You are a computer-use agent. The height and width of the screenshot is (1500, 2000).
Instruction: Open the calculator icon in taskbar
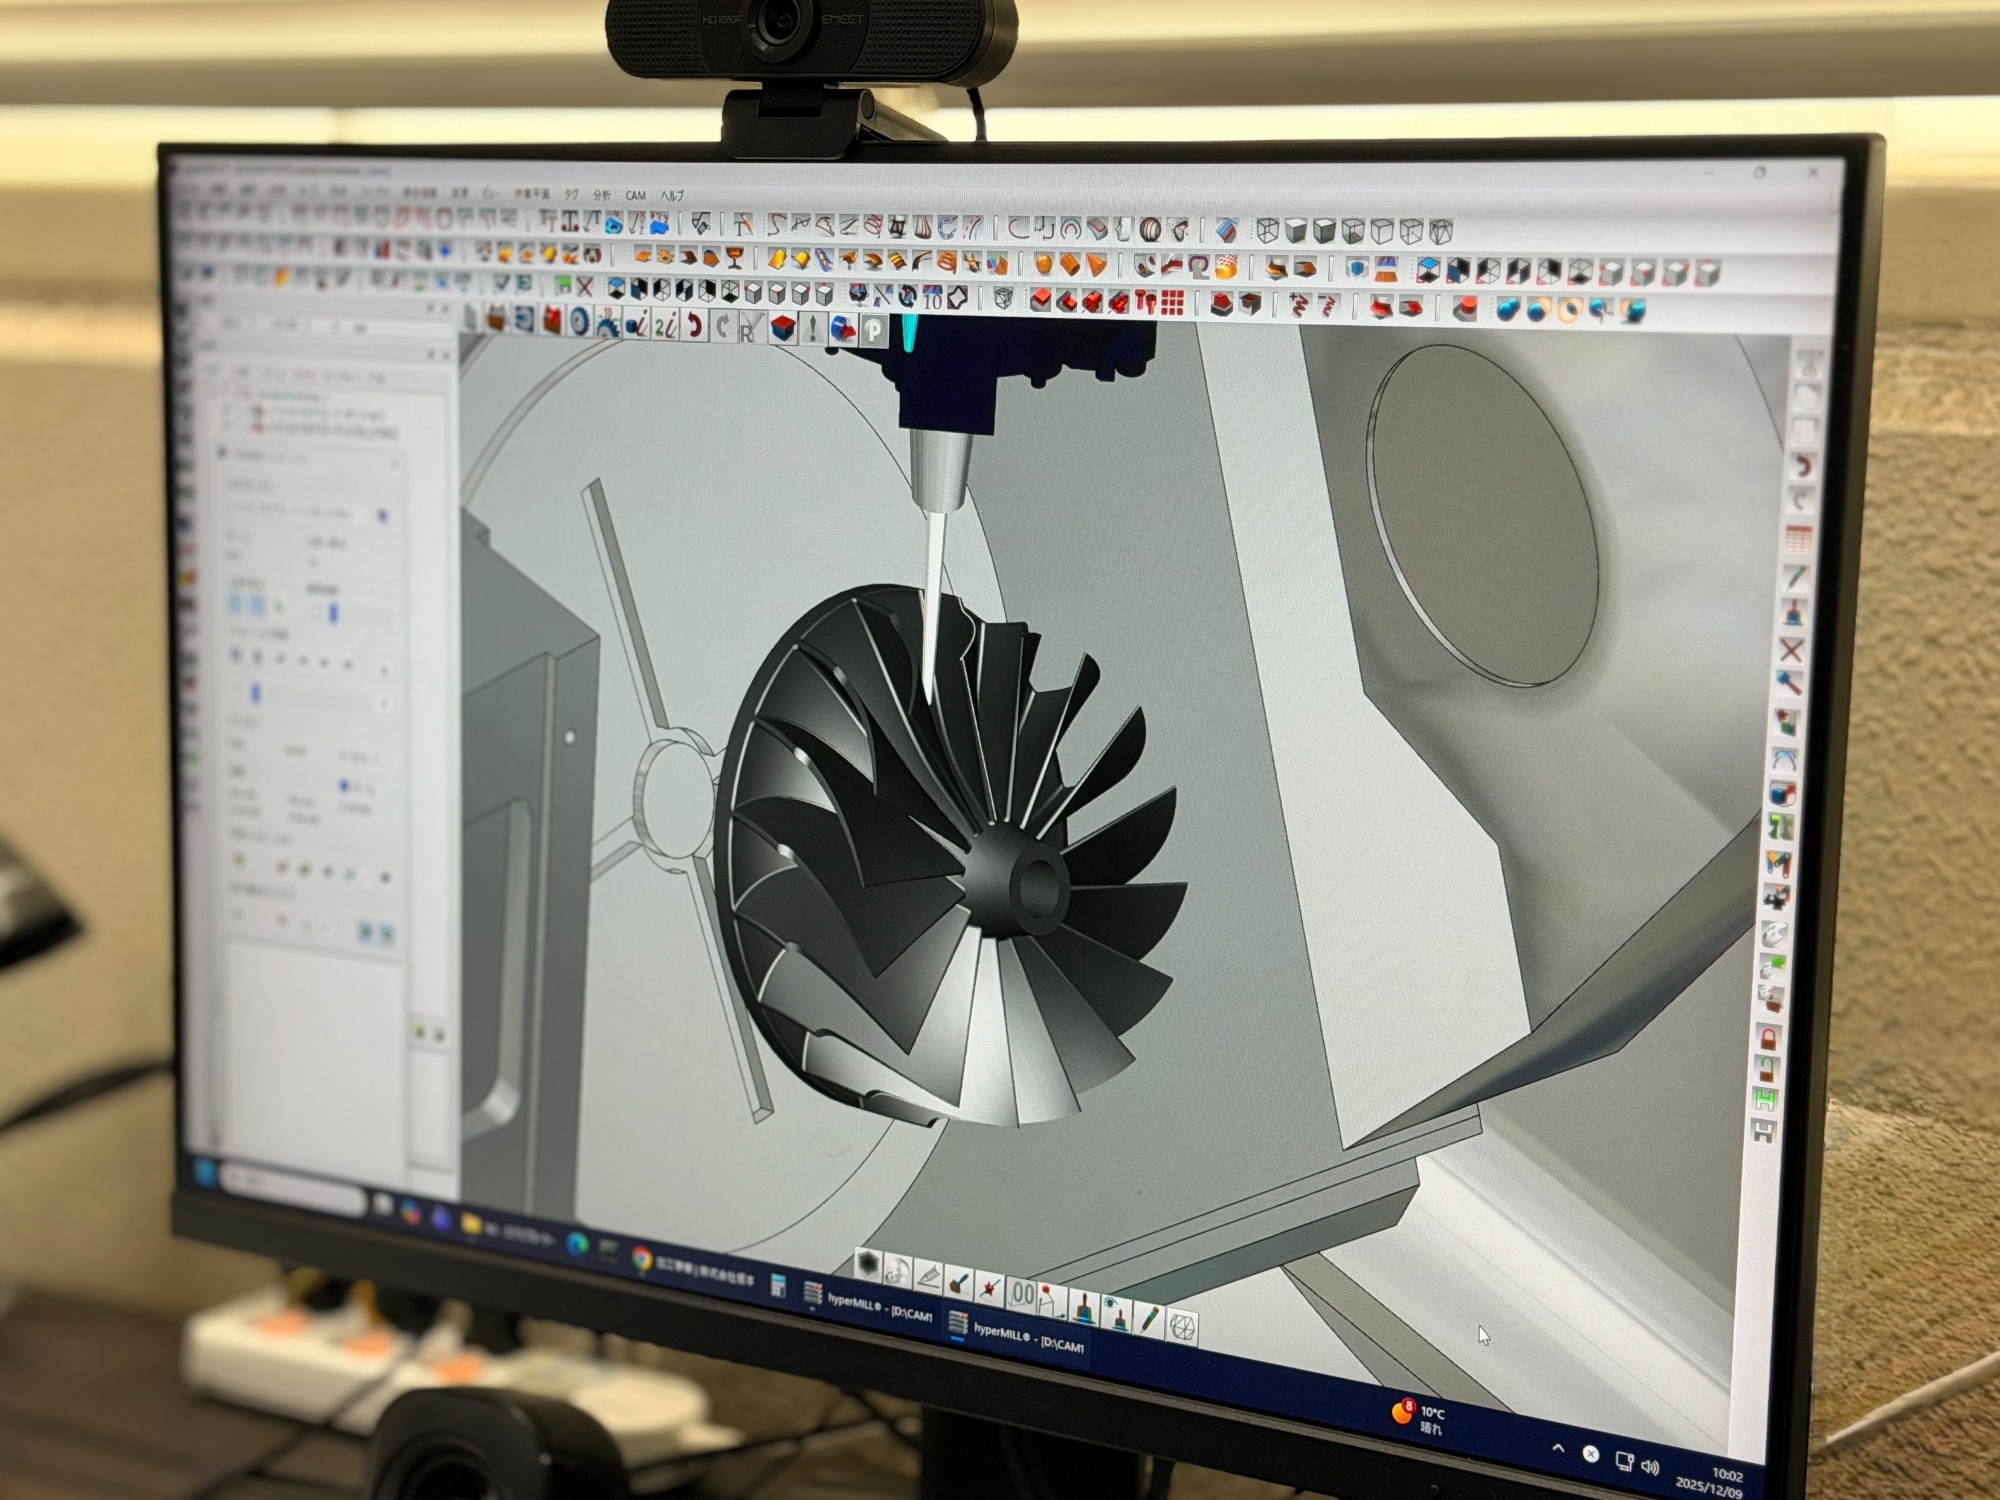point(777,1287)
